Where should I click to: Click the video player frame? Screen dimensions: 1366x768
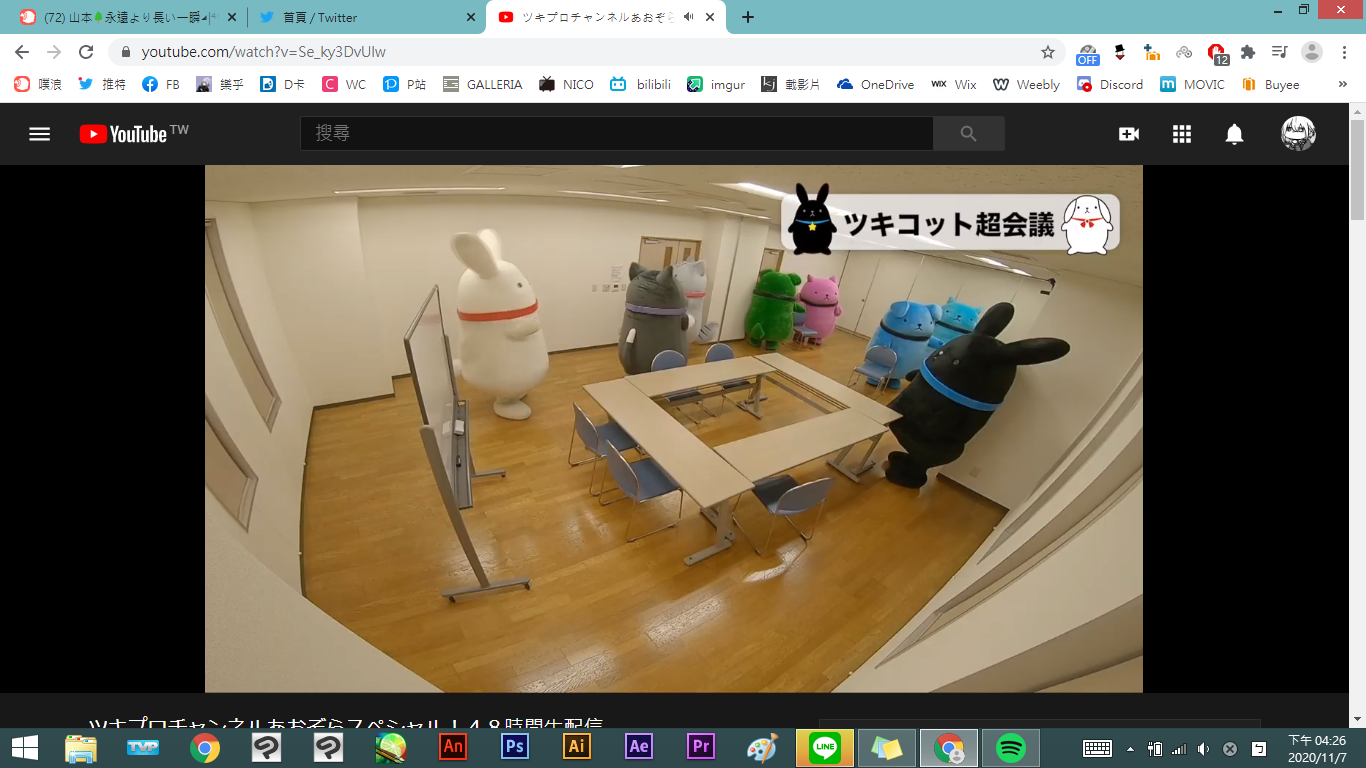click(674, 428)
